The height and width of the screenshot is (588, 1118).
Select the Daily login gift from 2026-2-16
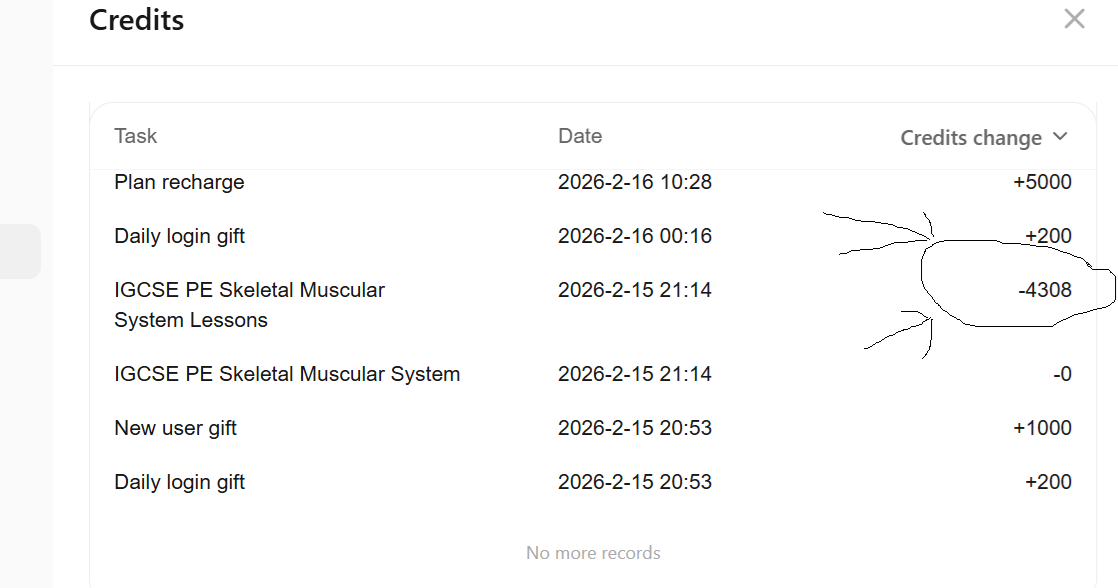[x=179, y=236]
